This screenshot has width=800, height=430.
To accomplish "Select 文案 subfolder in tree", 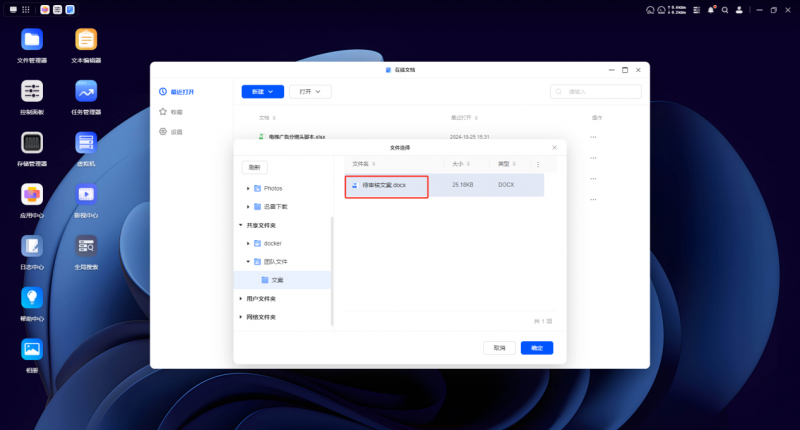I will point(282,280).
